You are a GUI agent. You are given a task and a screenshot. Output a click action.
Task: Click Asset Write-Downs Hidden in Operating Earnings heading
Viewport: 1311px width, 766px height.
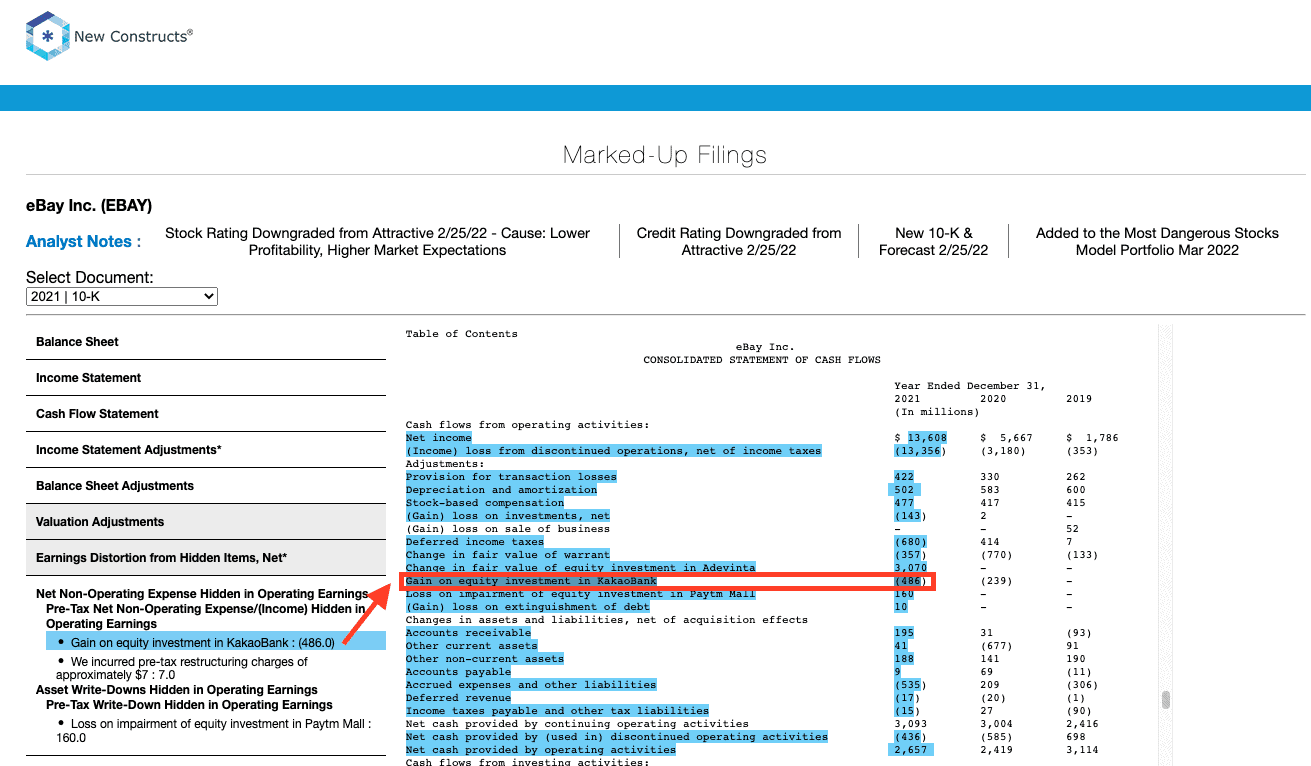177,690
